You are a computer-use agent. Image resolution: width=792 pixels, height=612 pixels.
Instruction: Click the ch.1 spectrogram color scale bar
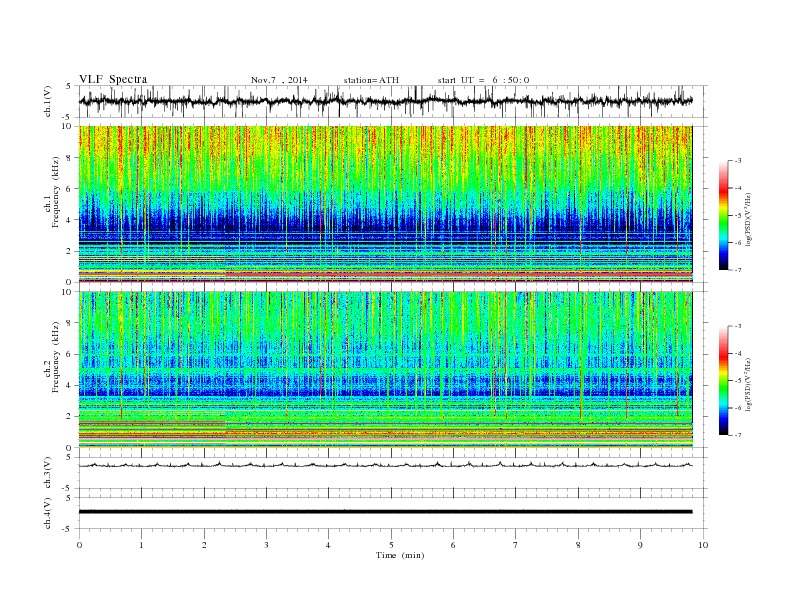point(724,216)
